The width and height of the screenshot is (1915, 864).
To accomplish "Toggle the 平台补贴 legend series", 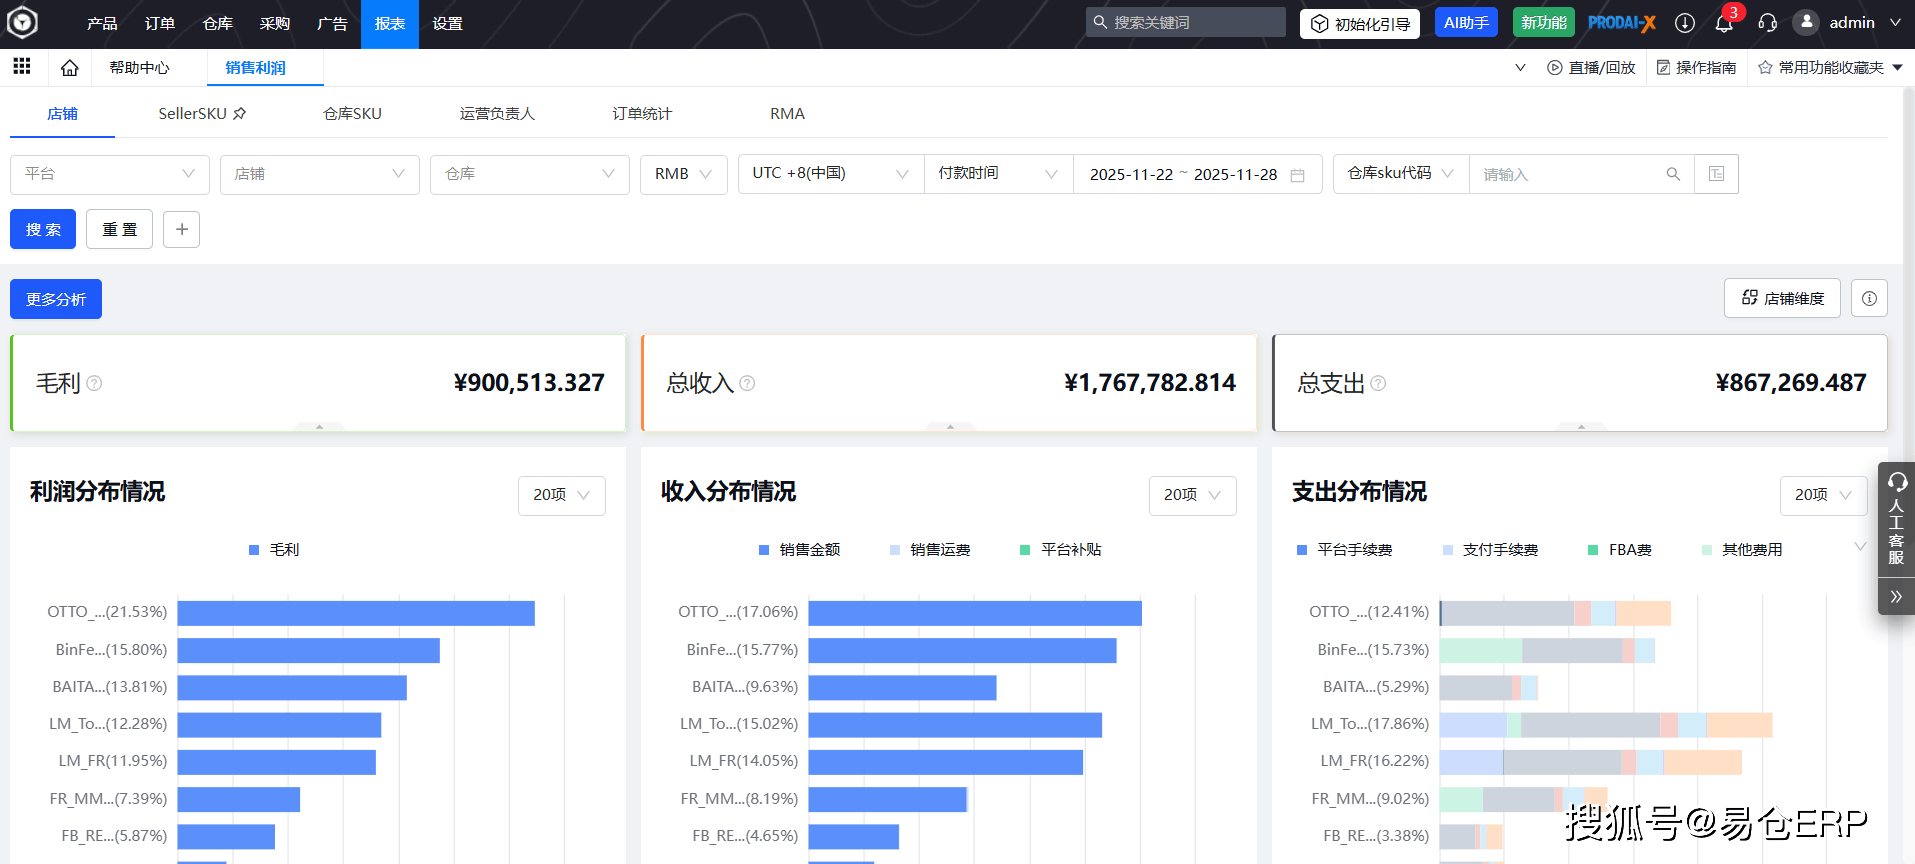I will tap(1060, 550).
